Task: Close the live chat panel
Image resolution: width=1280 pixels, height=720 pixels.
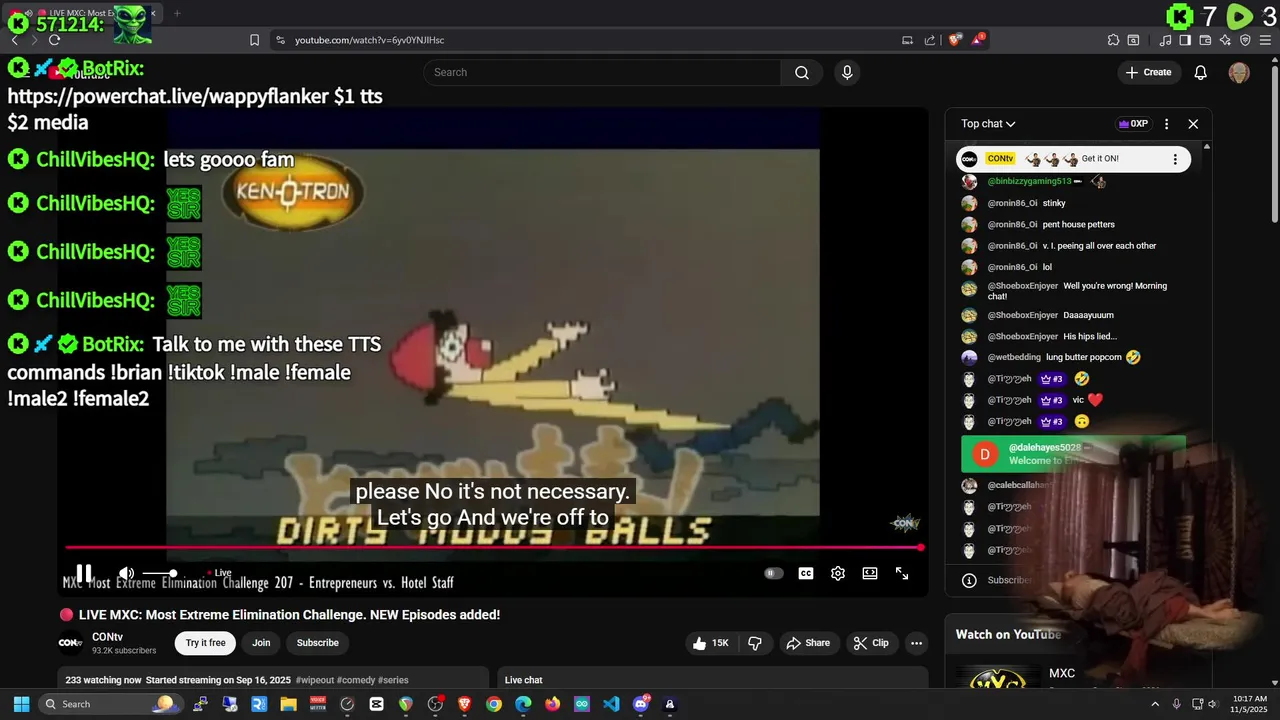Action: [x=1193, y=124]
